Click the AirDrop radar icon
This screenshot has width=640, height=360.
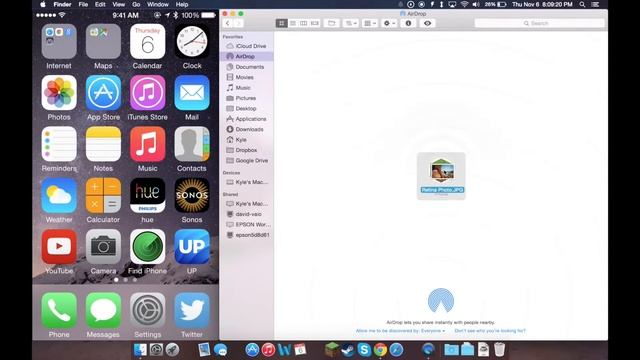[x=441, y=300]
